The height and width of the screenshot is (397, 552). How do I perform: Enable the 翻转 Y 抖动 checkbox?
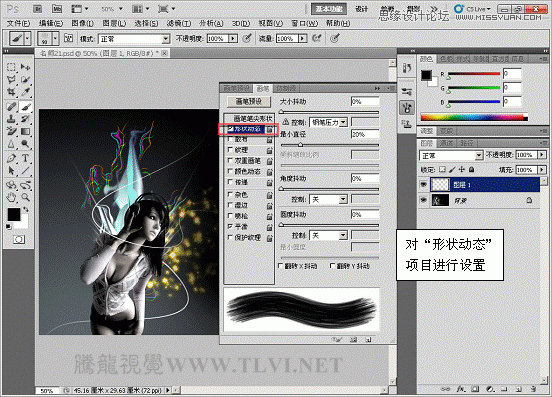click(x=333, y=266)
